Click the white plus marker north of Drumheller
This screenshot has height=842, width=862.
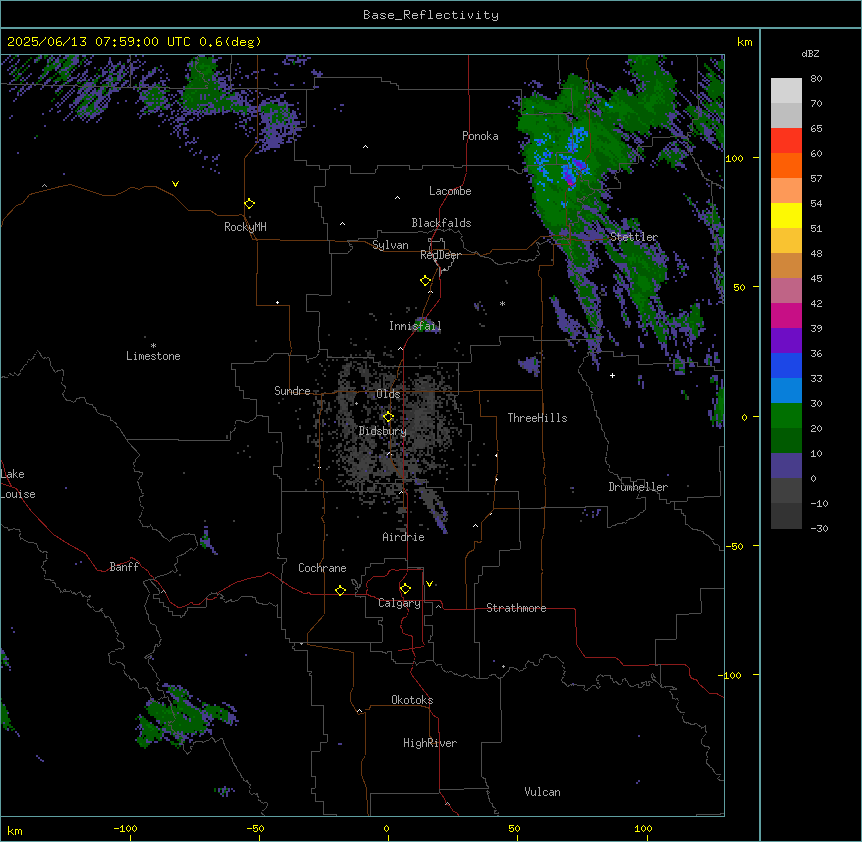coord(612,375)
